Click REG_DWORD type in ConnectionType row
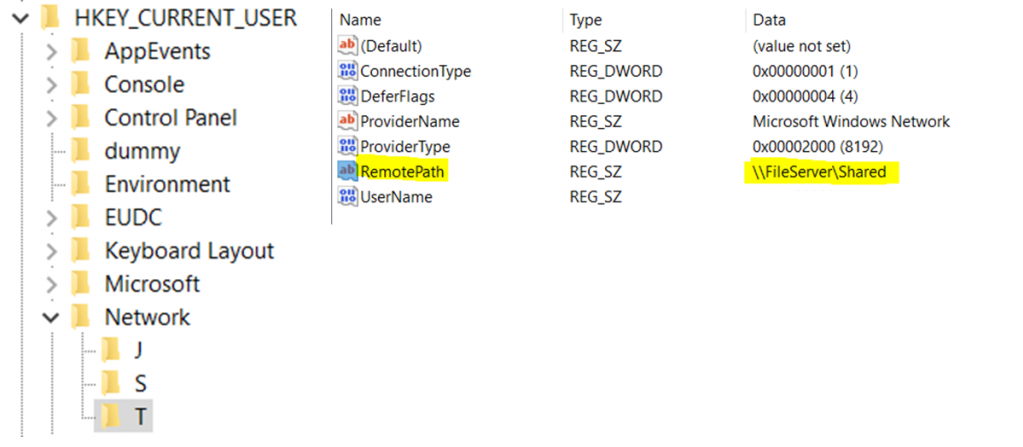The image size is (1023, 447). 616,71
